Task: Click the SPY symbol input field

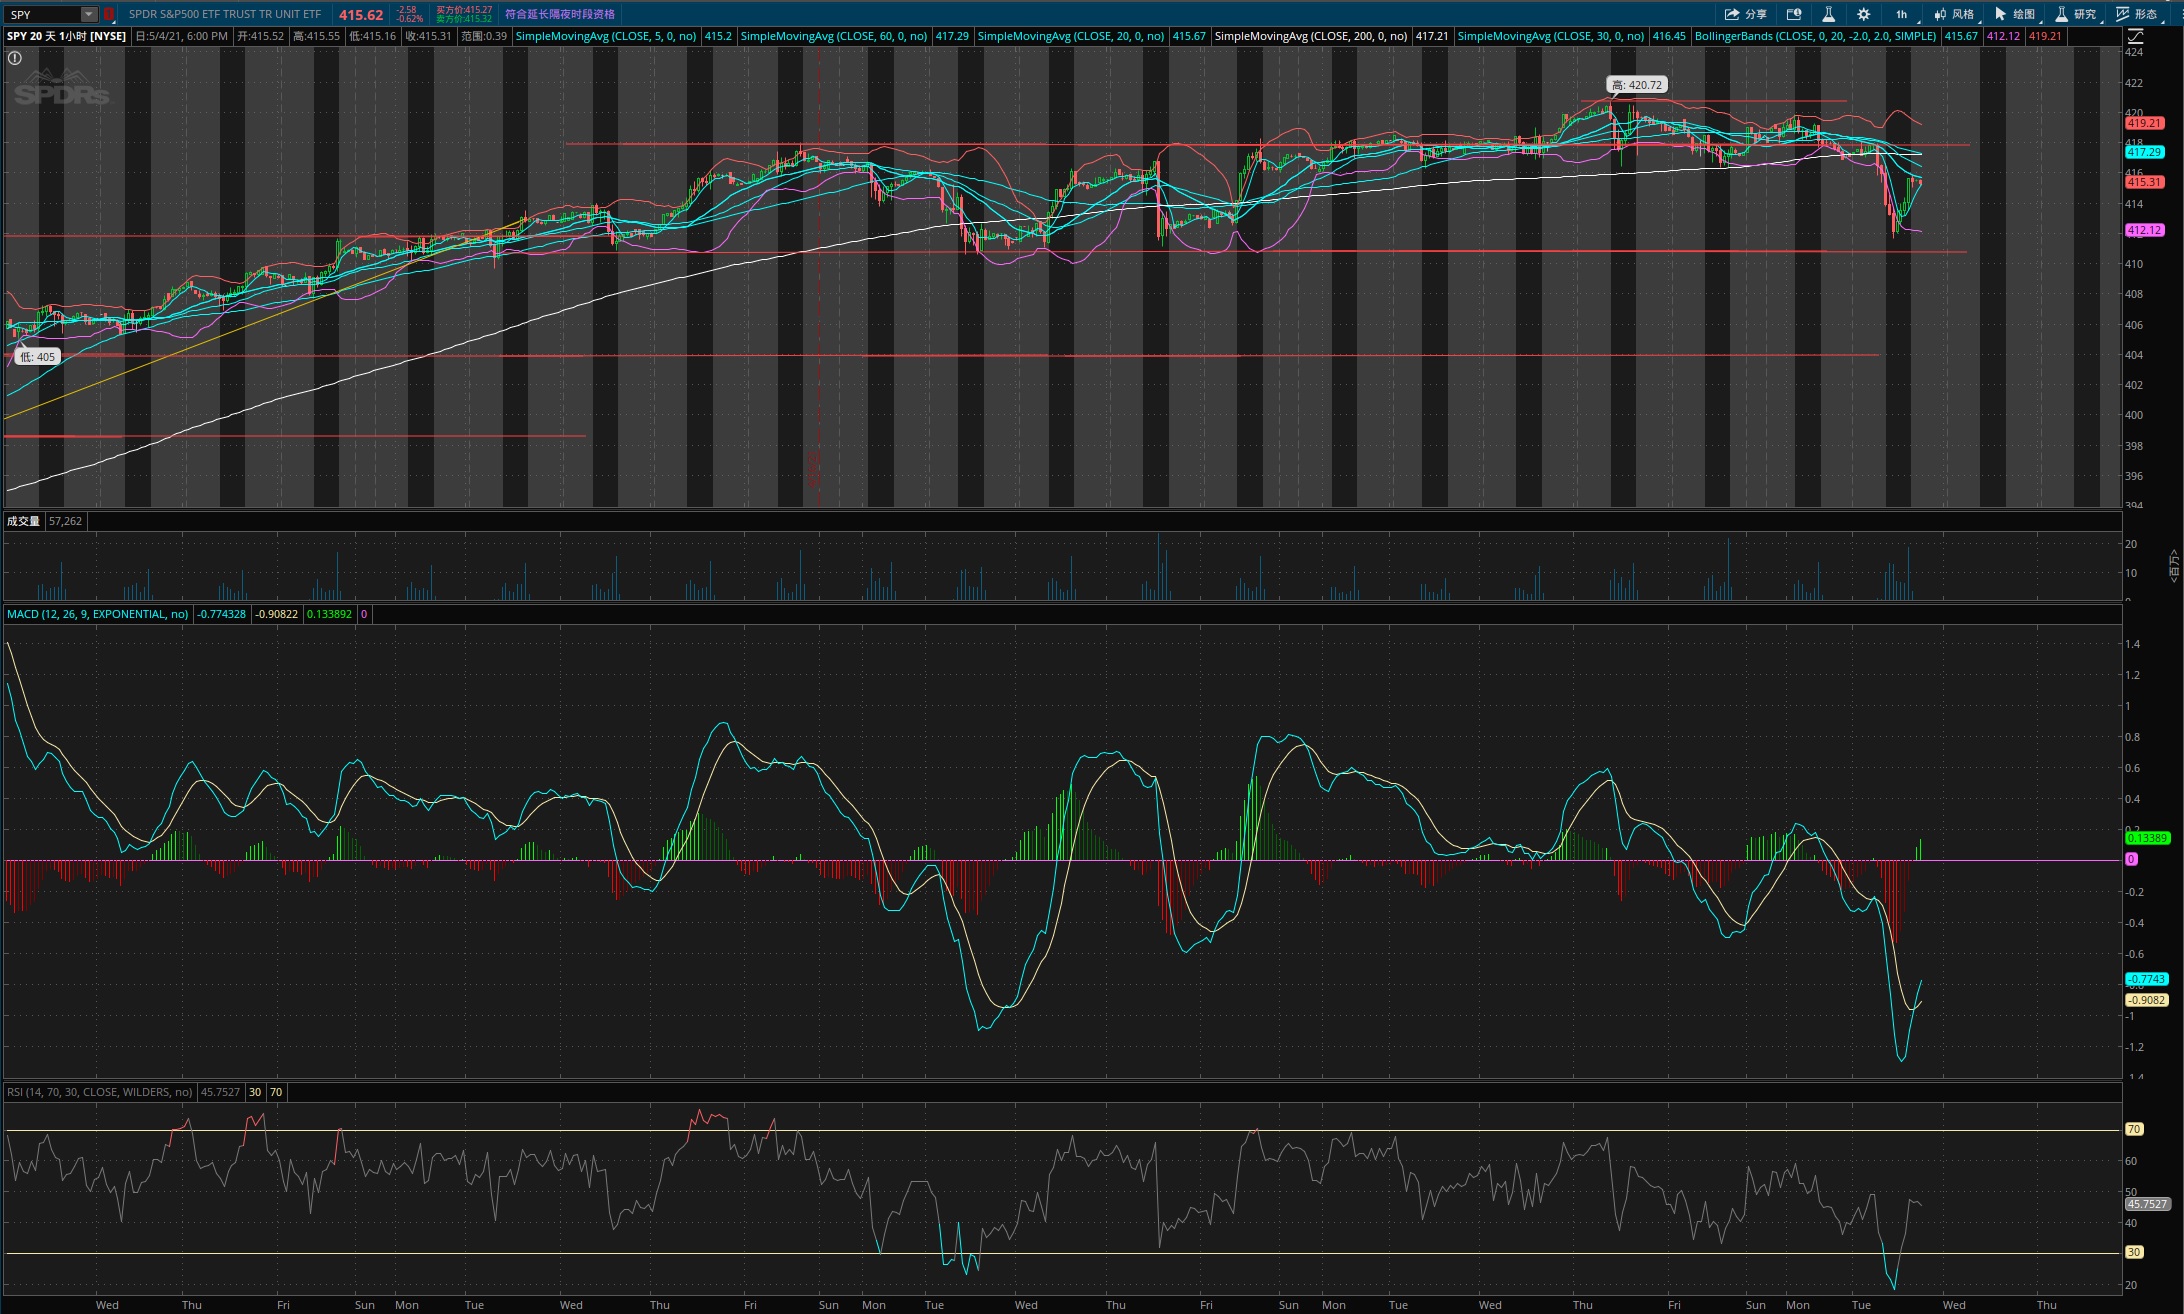Action: coord(42,14)
